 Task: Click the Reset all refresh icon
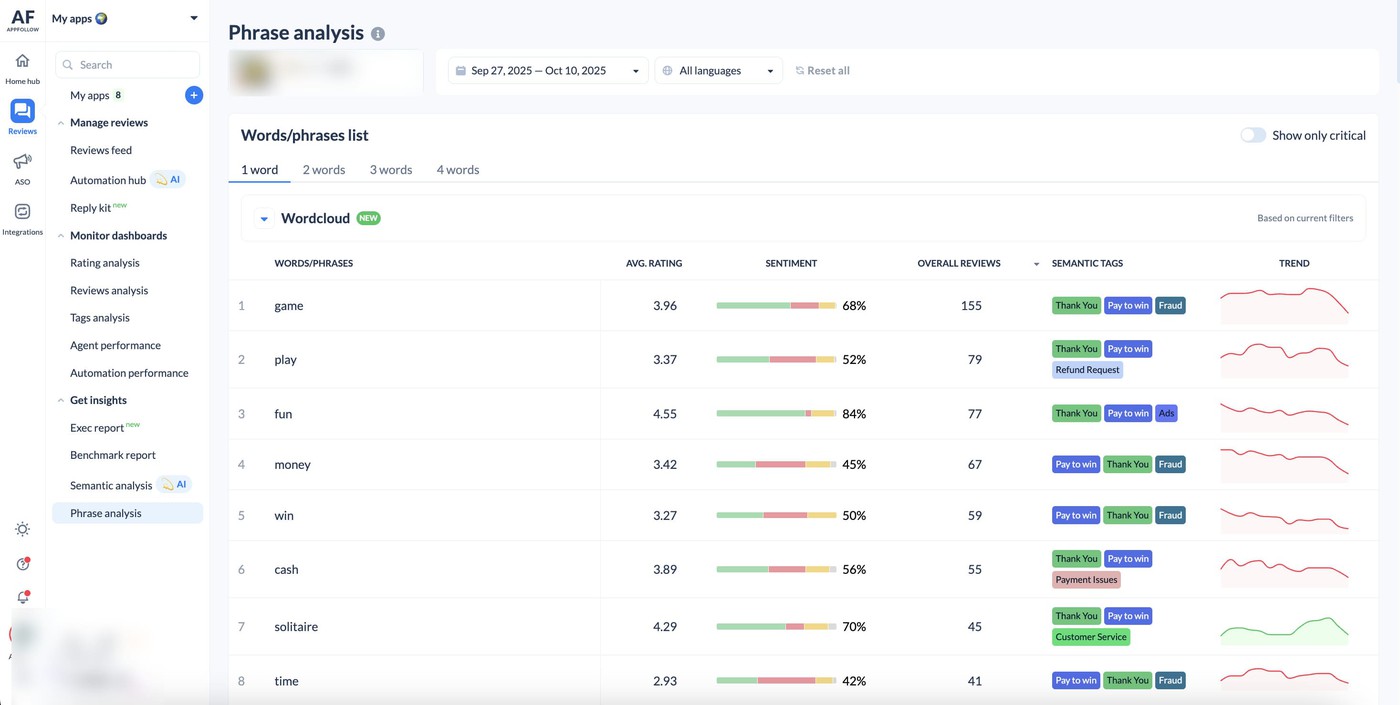pyautogui.click(x=799, y=71)
